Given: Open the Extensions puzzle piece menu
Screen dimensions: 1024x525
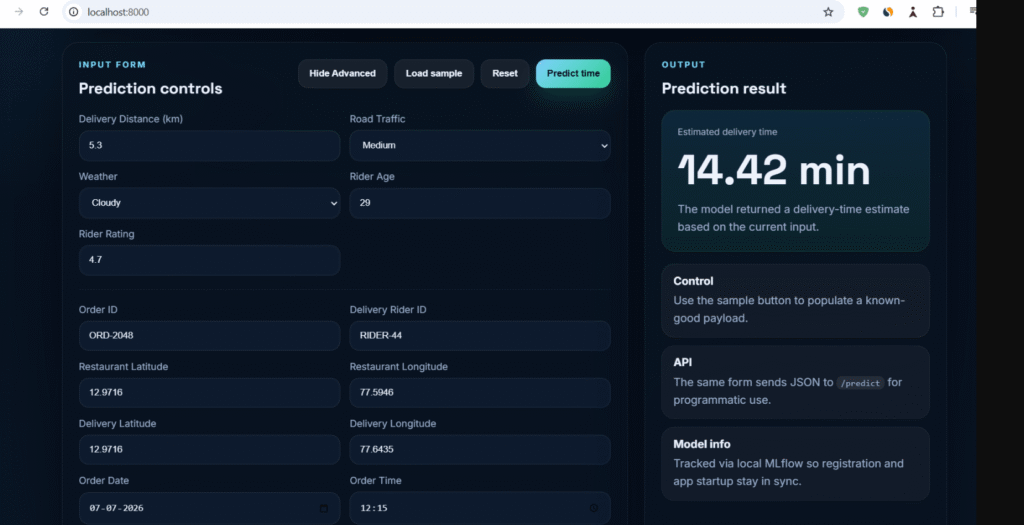Looking at the screenshot, I should pos(938,12).
